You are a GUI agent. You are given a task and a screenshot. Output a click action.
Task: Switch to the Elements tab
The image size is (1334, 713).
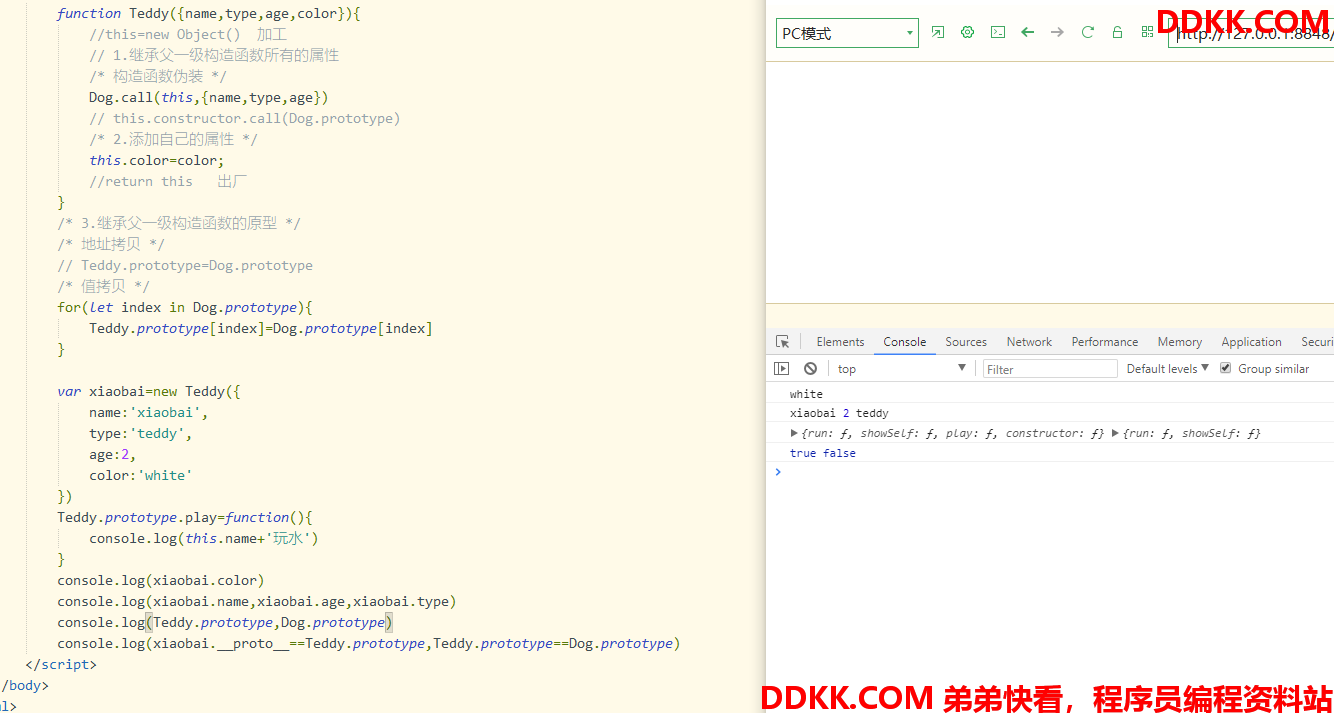click(x=840, y=342)
